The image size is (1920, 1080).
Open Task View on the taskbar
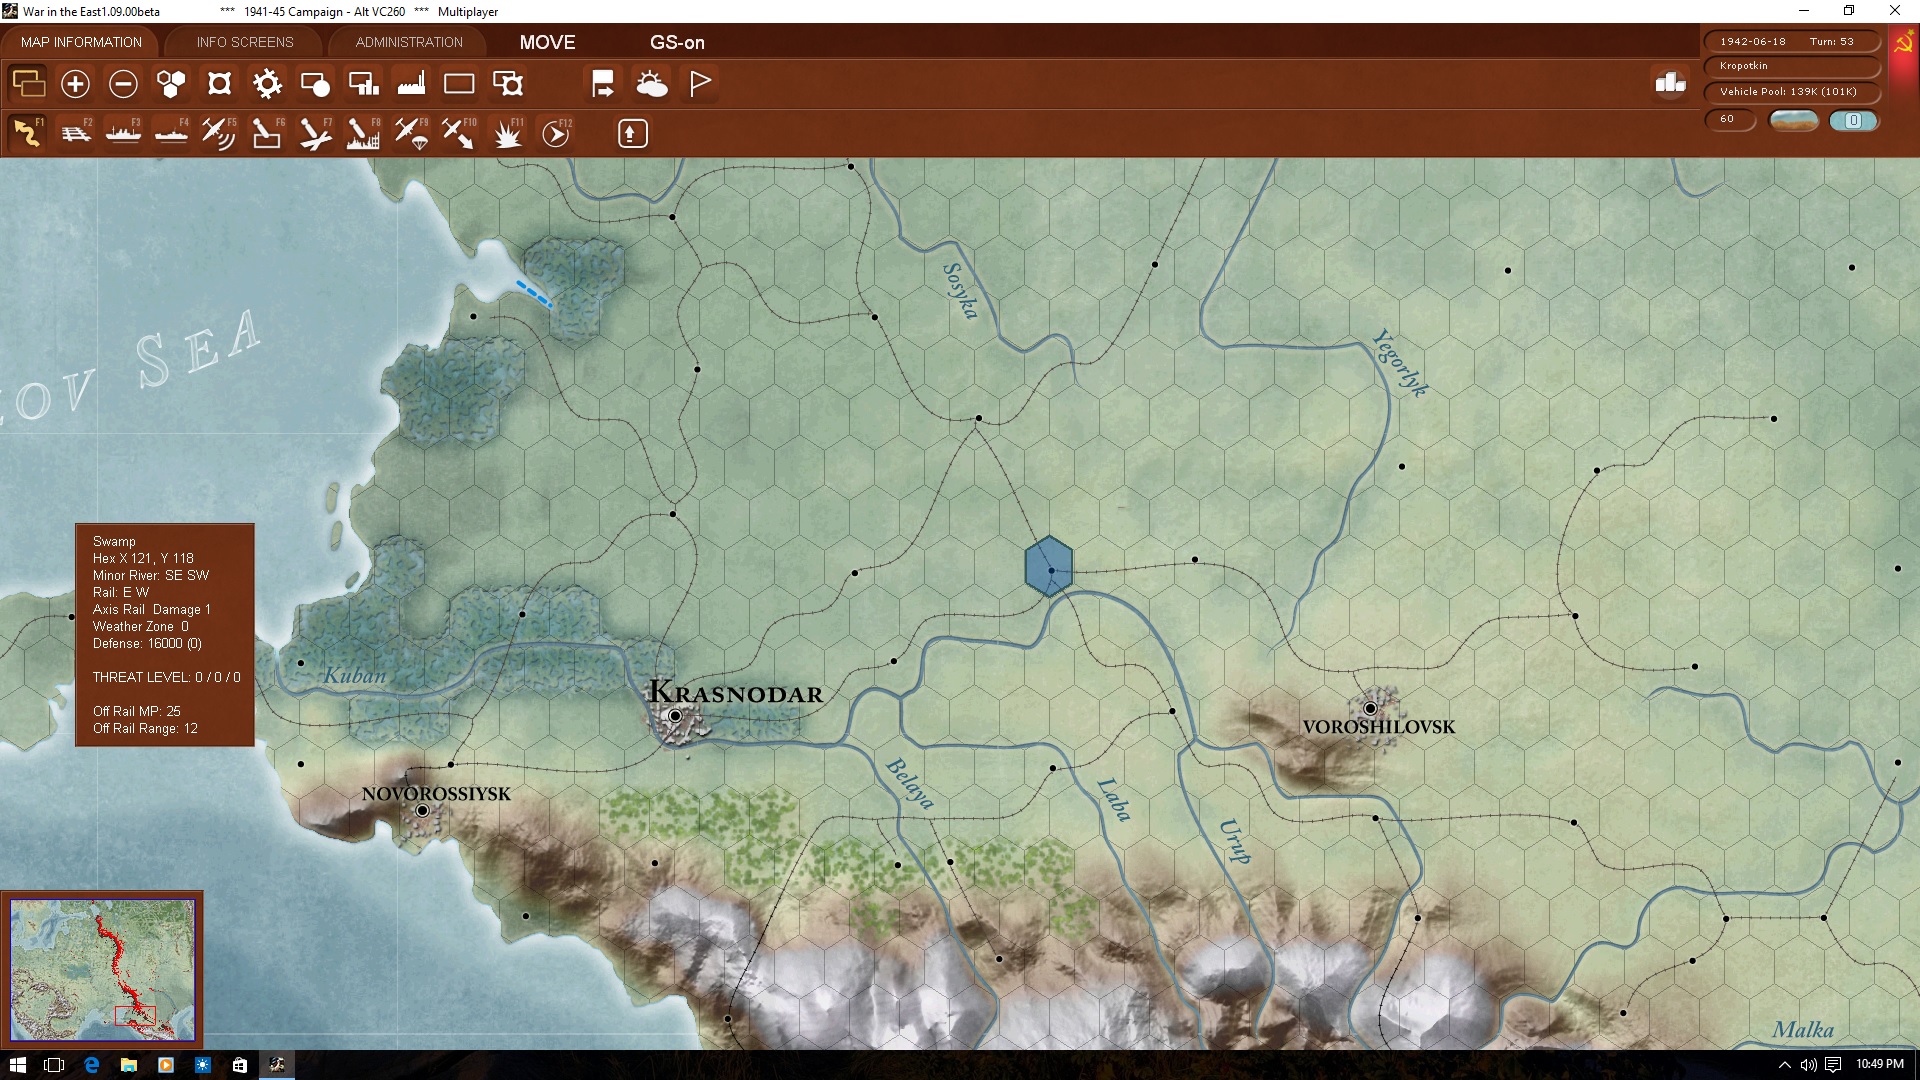pos(54,1065)
